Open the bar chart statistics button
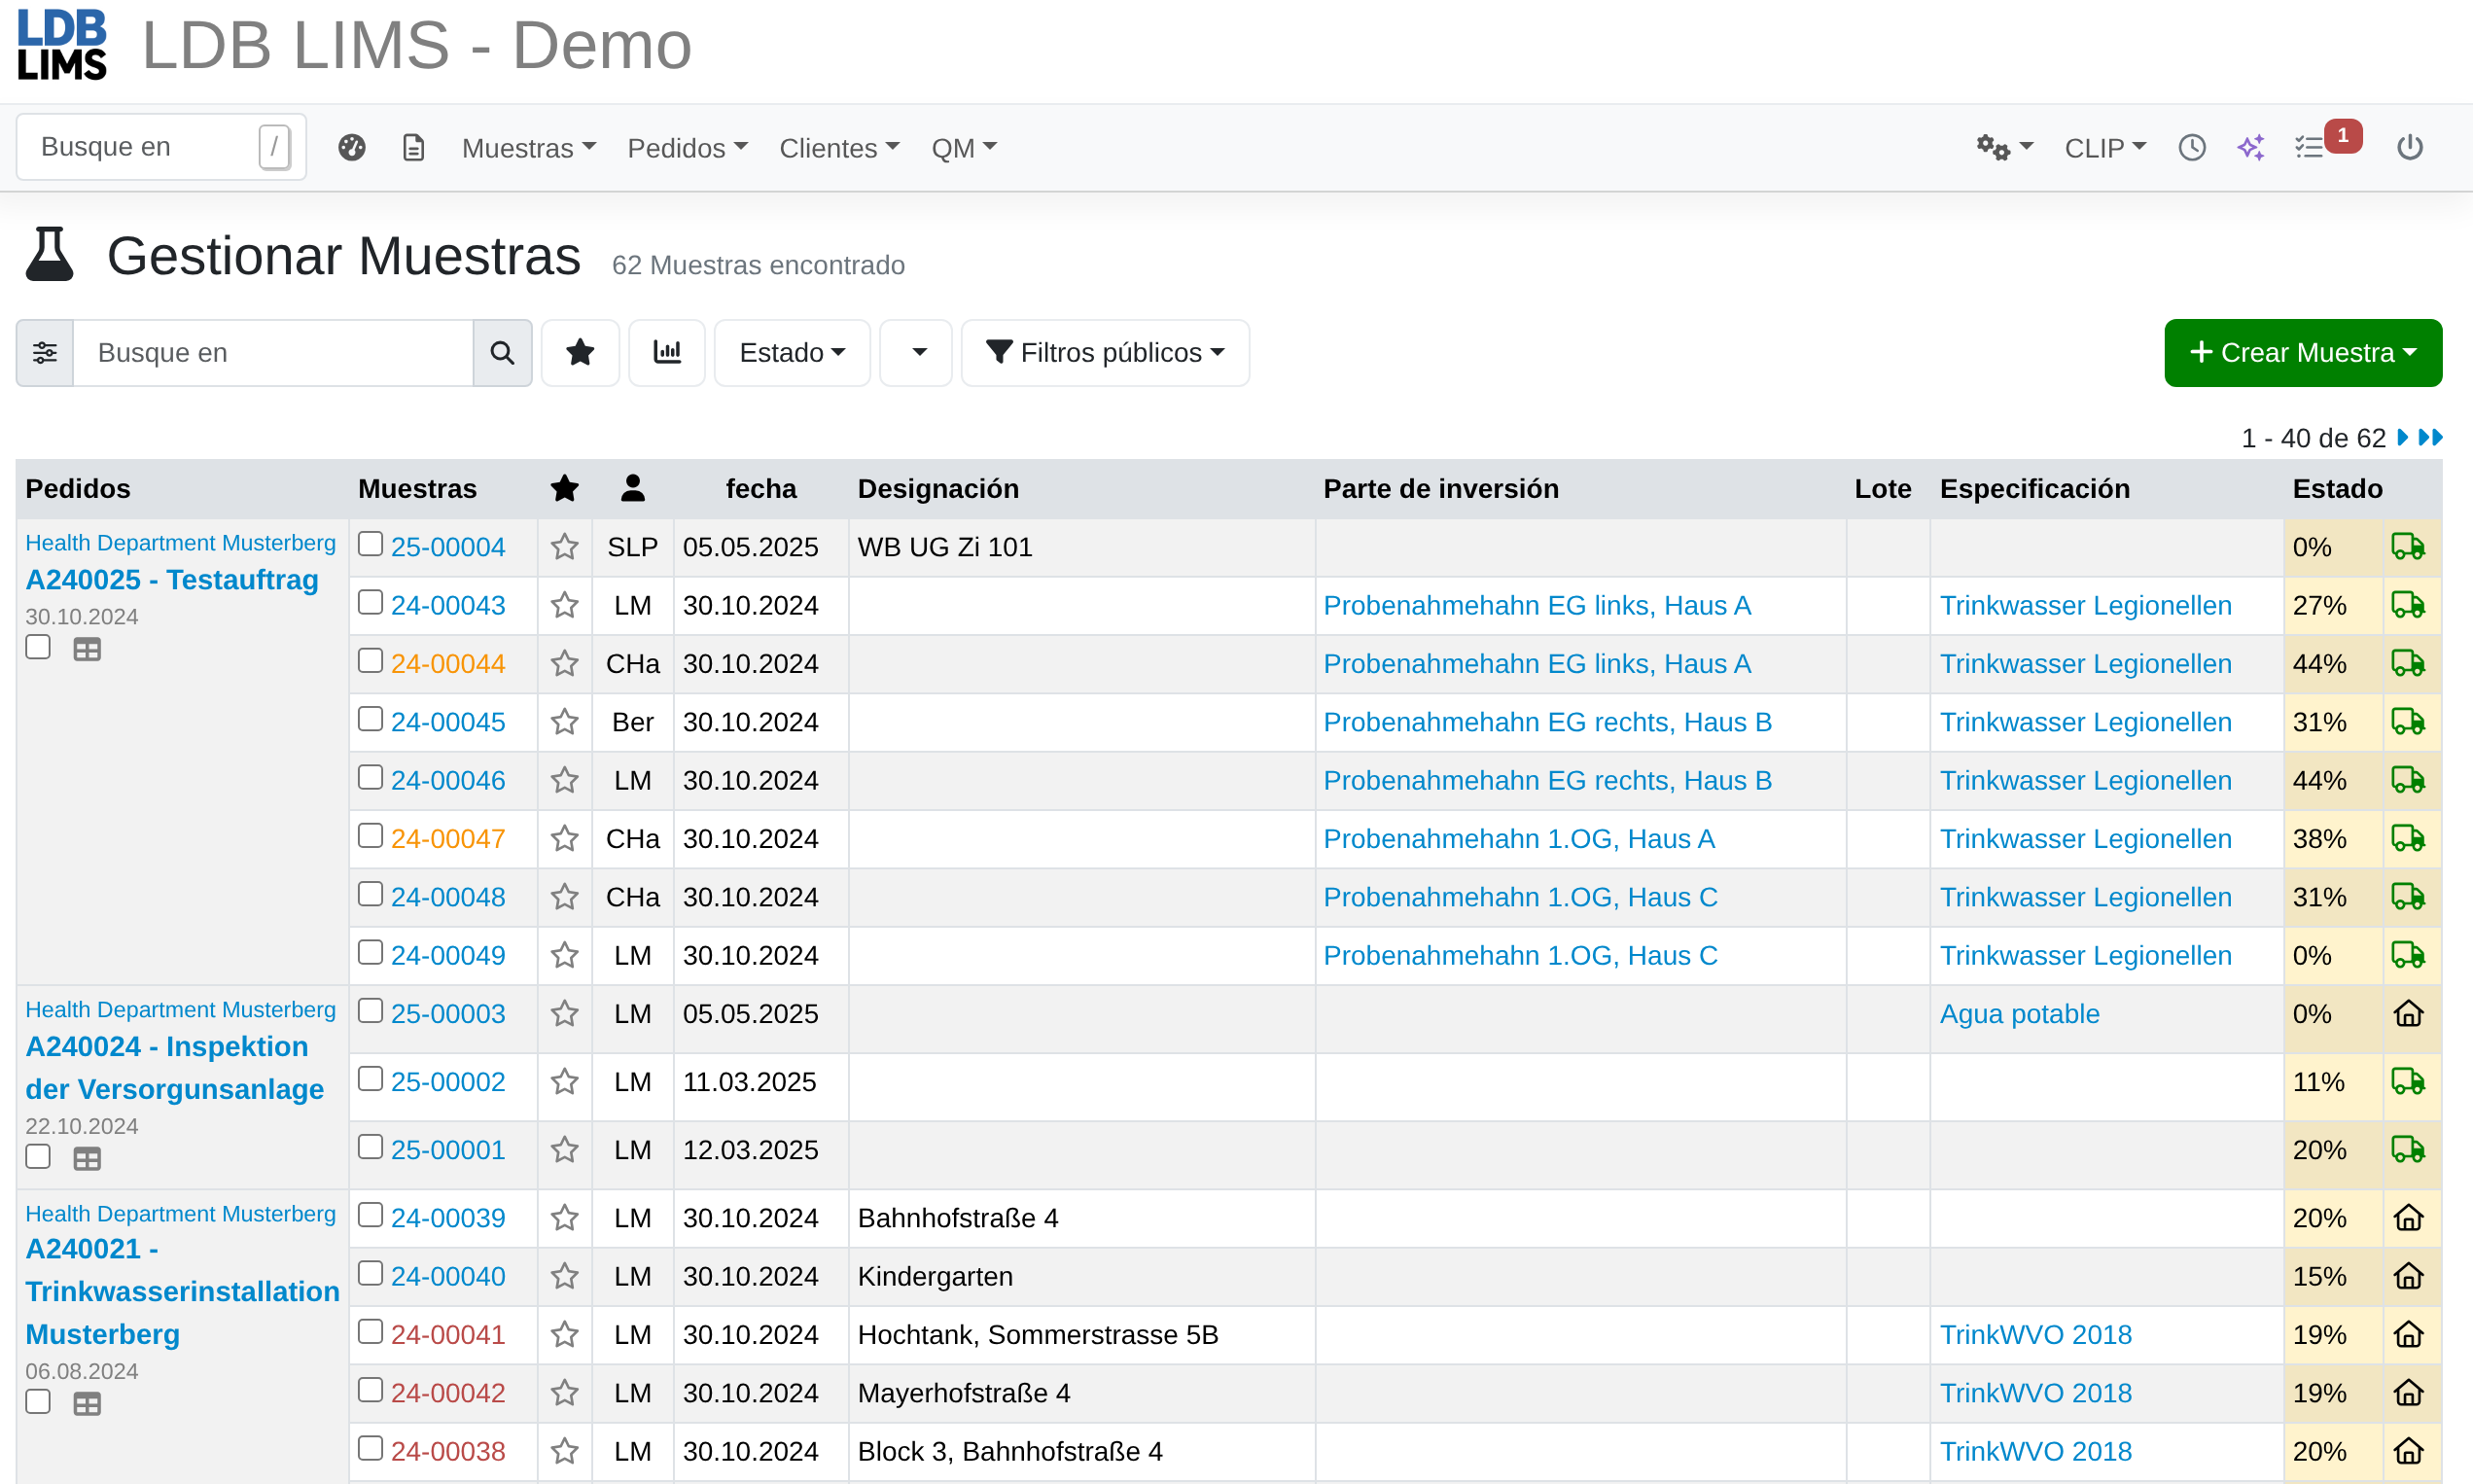 [667, 353]
